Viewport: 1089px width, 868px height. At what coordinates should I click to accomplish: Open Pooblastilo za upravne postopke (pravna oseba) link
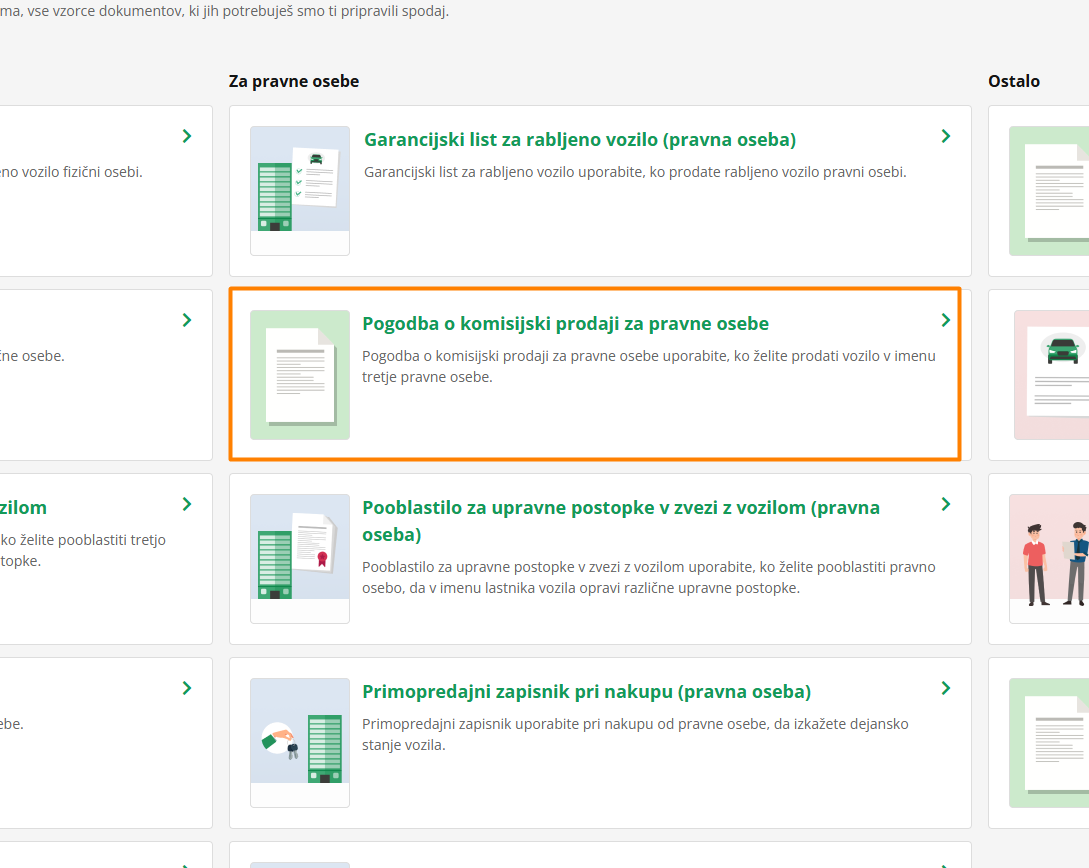pos(620,508)
